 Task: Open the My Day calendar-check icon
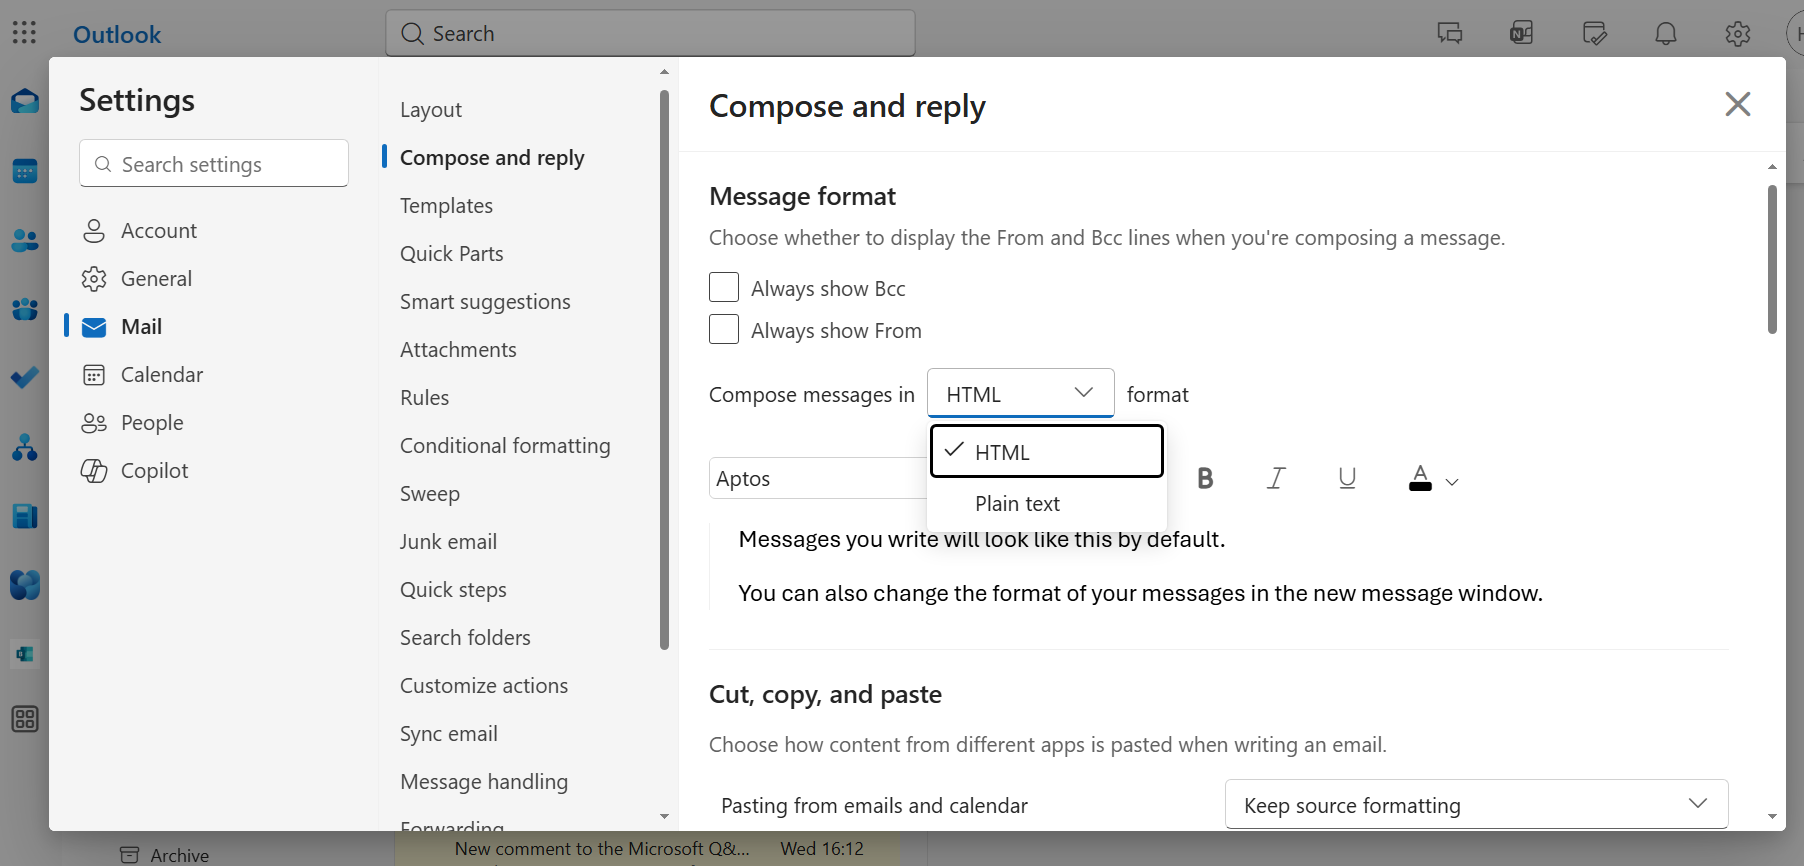point(1594,33)
